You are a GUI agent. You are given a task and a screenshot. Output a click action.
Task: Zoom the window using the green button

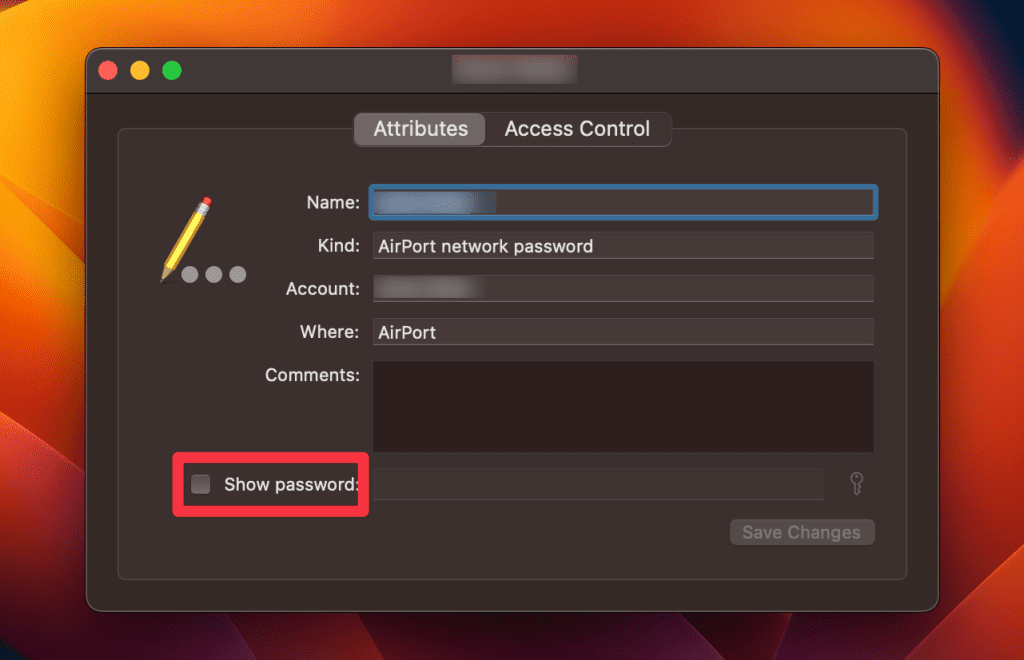(x=172, y=71)
